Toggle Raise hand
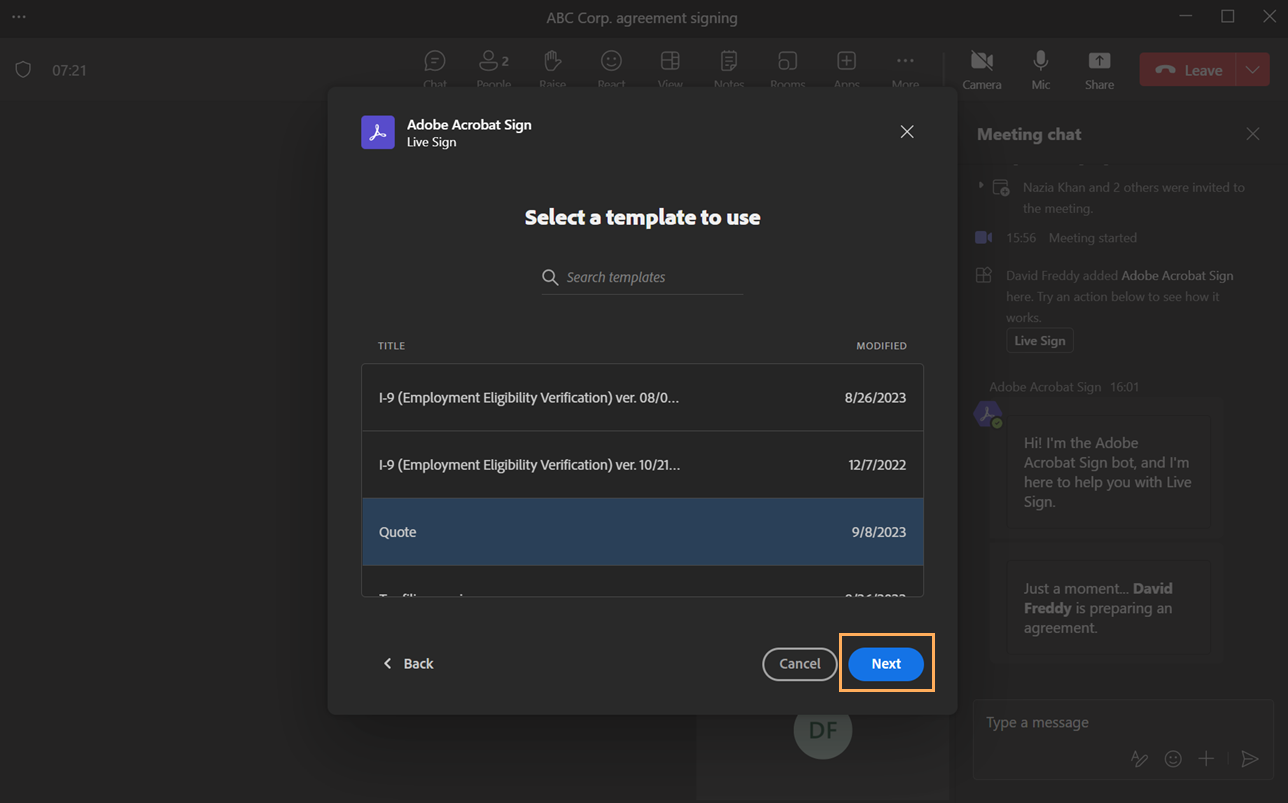The image size is (1288, 803). [552, 62]
